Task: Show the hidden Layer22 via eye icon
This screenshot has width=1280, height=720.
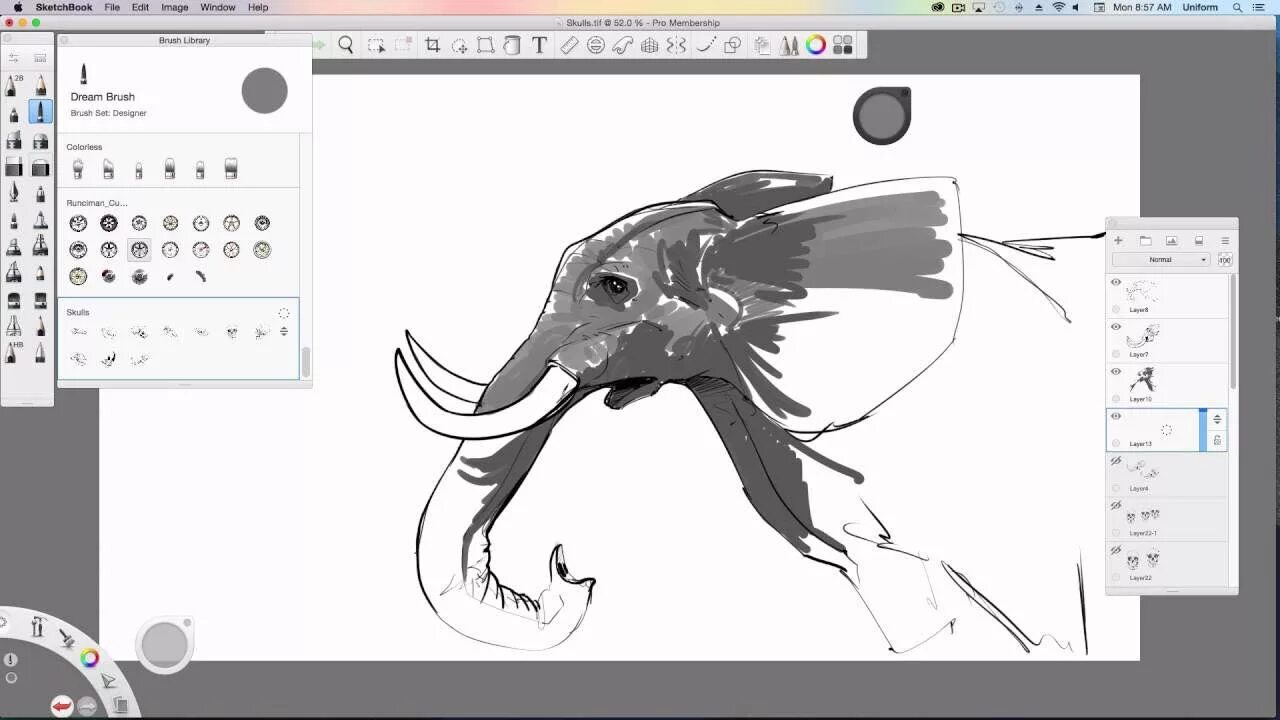Action: tap(1116, 551)
